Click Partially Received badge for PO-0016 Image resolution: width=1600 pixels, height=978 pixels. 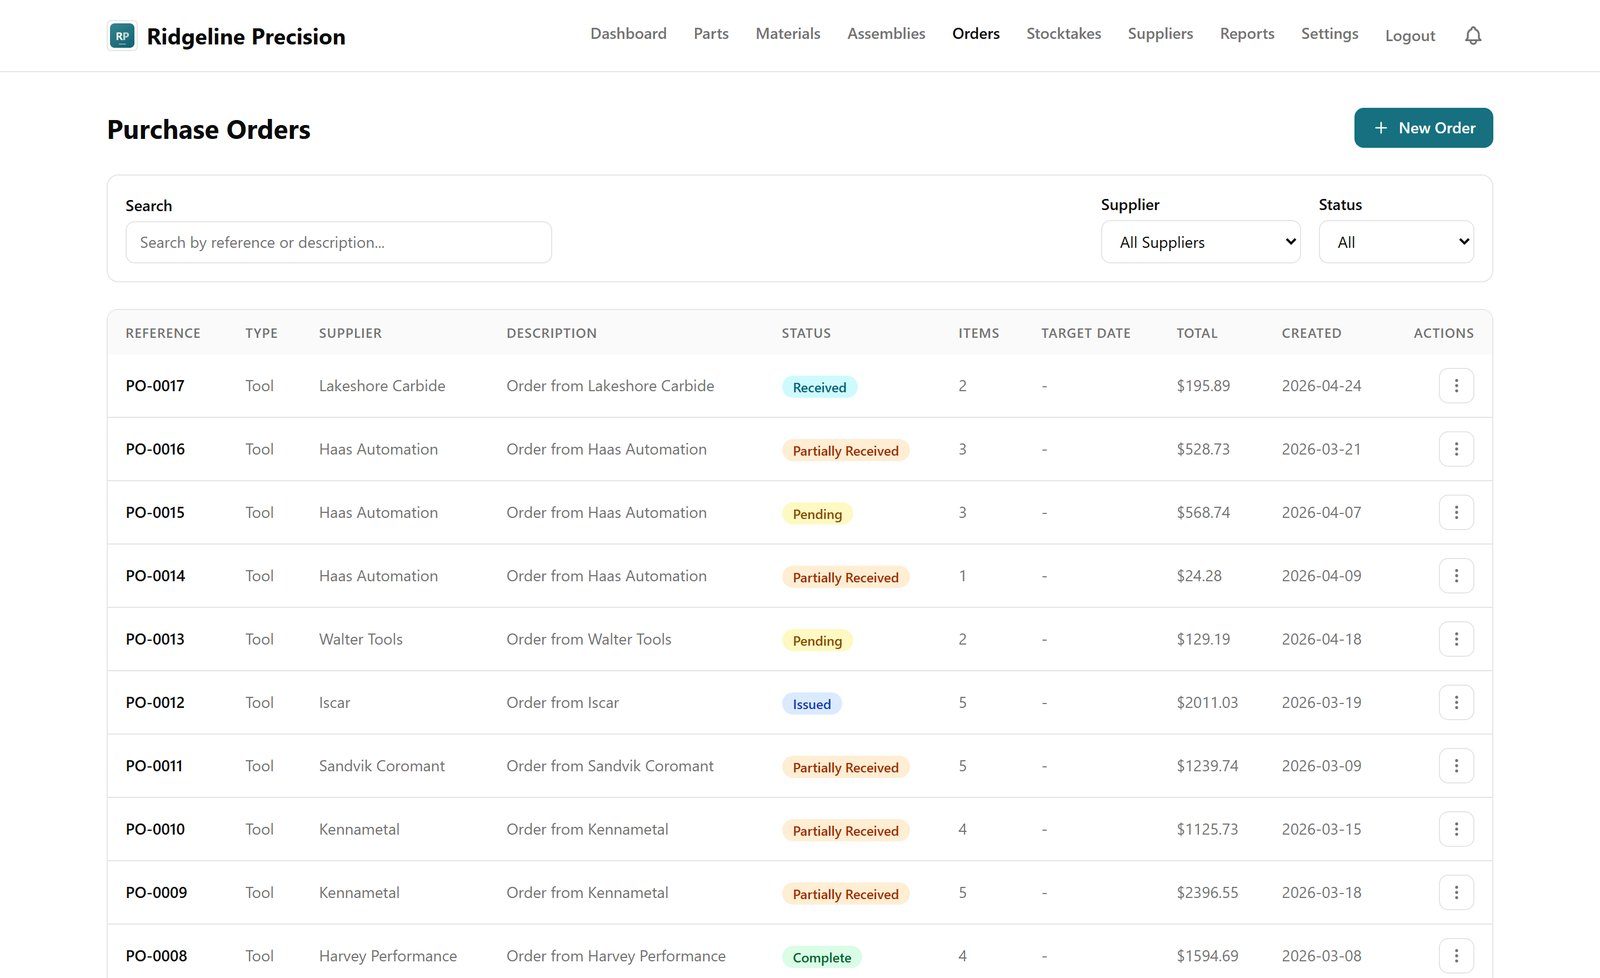click(845, 451)
